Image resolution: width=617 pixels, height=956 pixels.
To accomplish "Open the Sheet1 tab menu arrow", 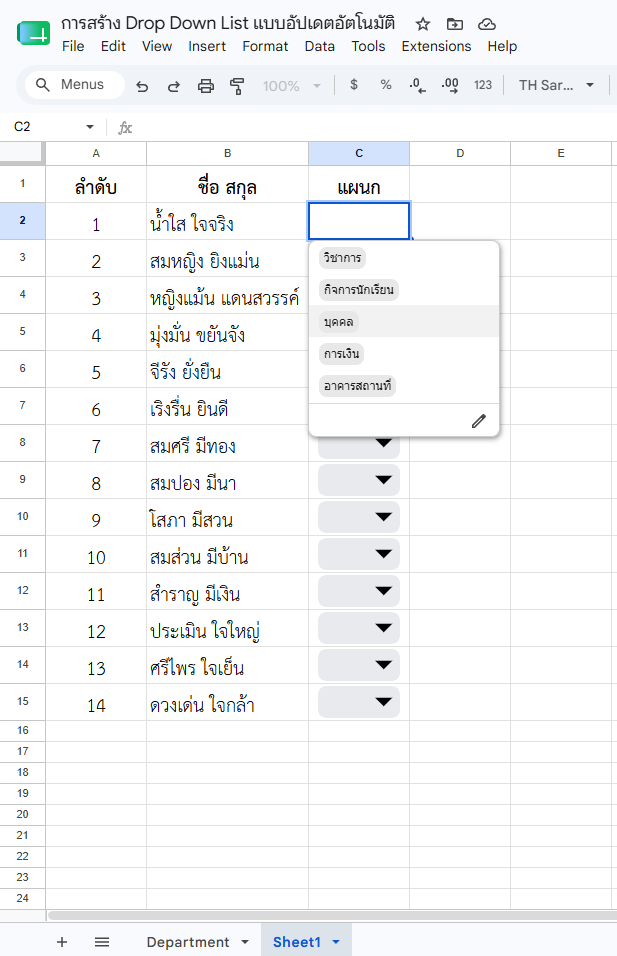I will click(336, 942).
